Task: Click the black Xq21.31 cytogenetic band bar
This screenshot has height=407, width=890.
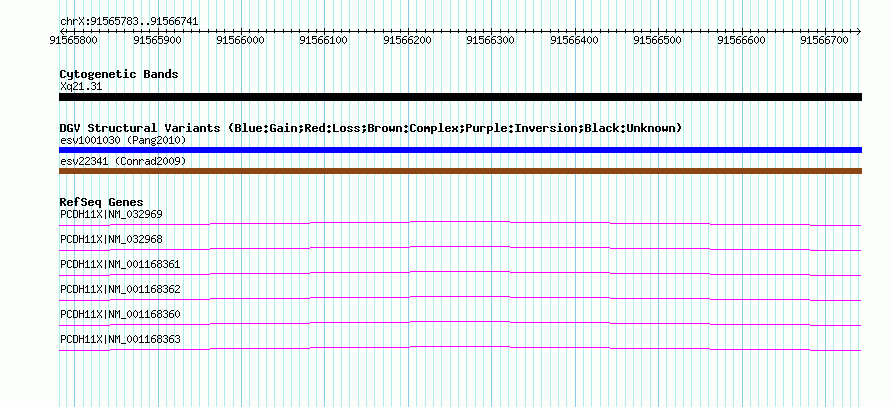Action: 460,97
